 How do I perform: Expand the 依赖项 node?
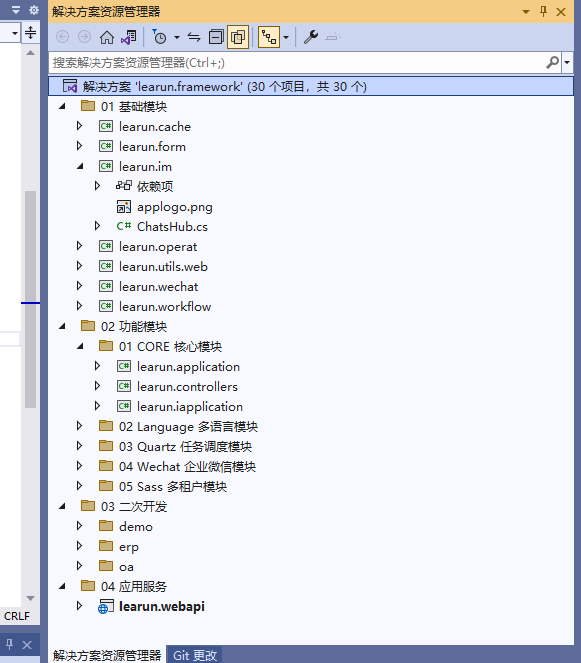click(x=97, y=186)
